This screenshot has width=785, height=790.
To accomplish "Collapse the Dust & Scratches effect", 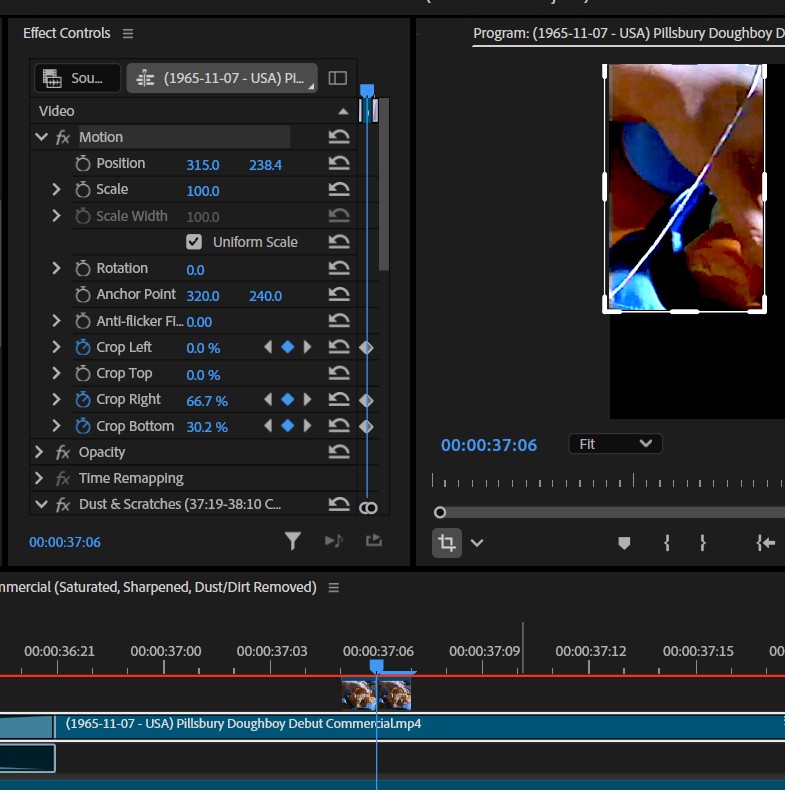I will tap(42, 504).
